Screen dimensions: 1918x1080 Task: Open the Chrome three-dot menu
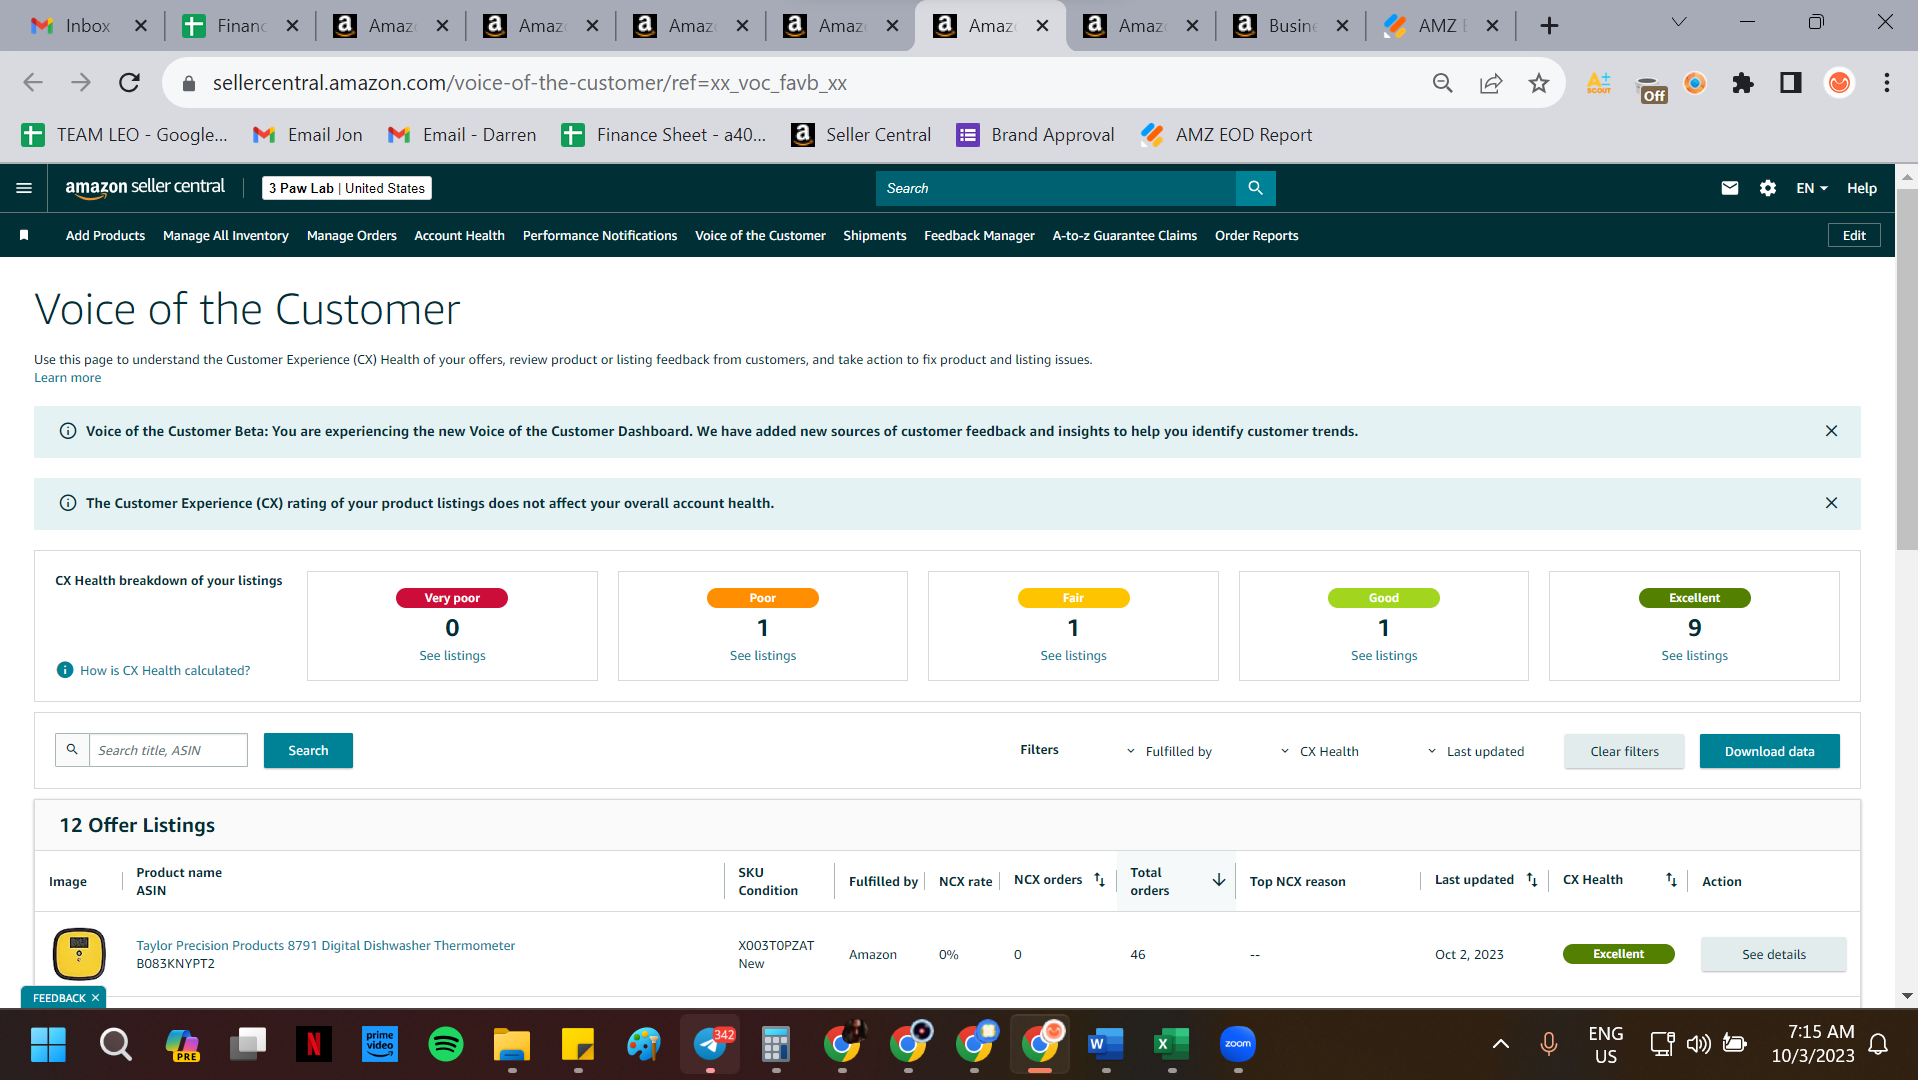[1886, 83]
